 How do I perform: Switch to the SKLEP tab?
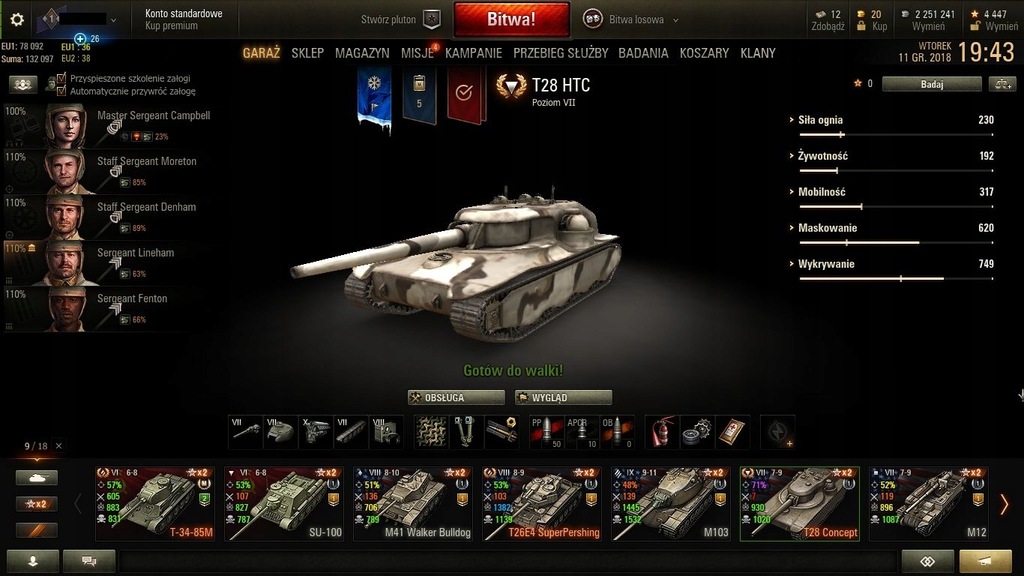coord(308,53)
